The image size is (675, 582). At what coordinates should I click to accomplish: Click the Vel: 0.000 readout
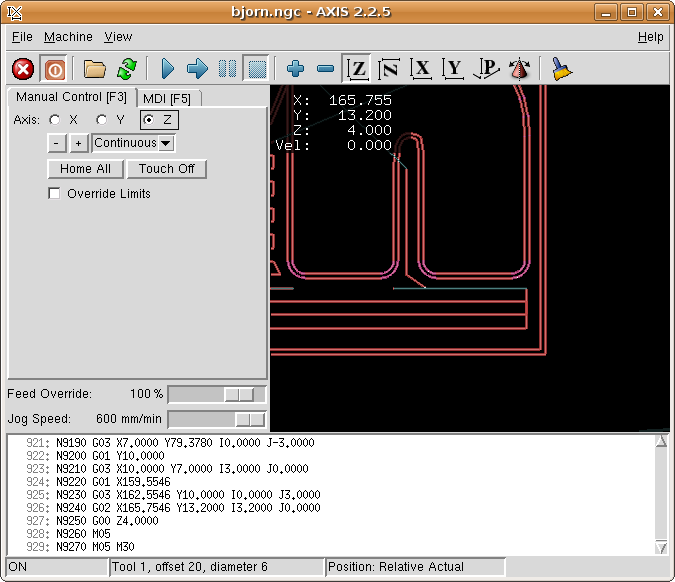(334, 145)
